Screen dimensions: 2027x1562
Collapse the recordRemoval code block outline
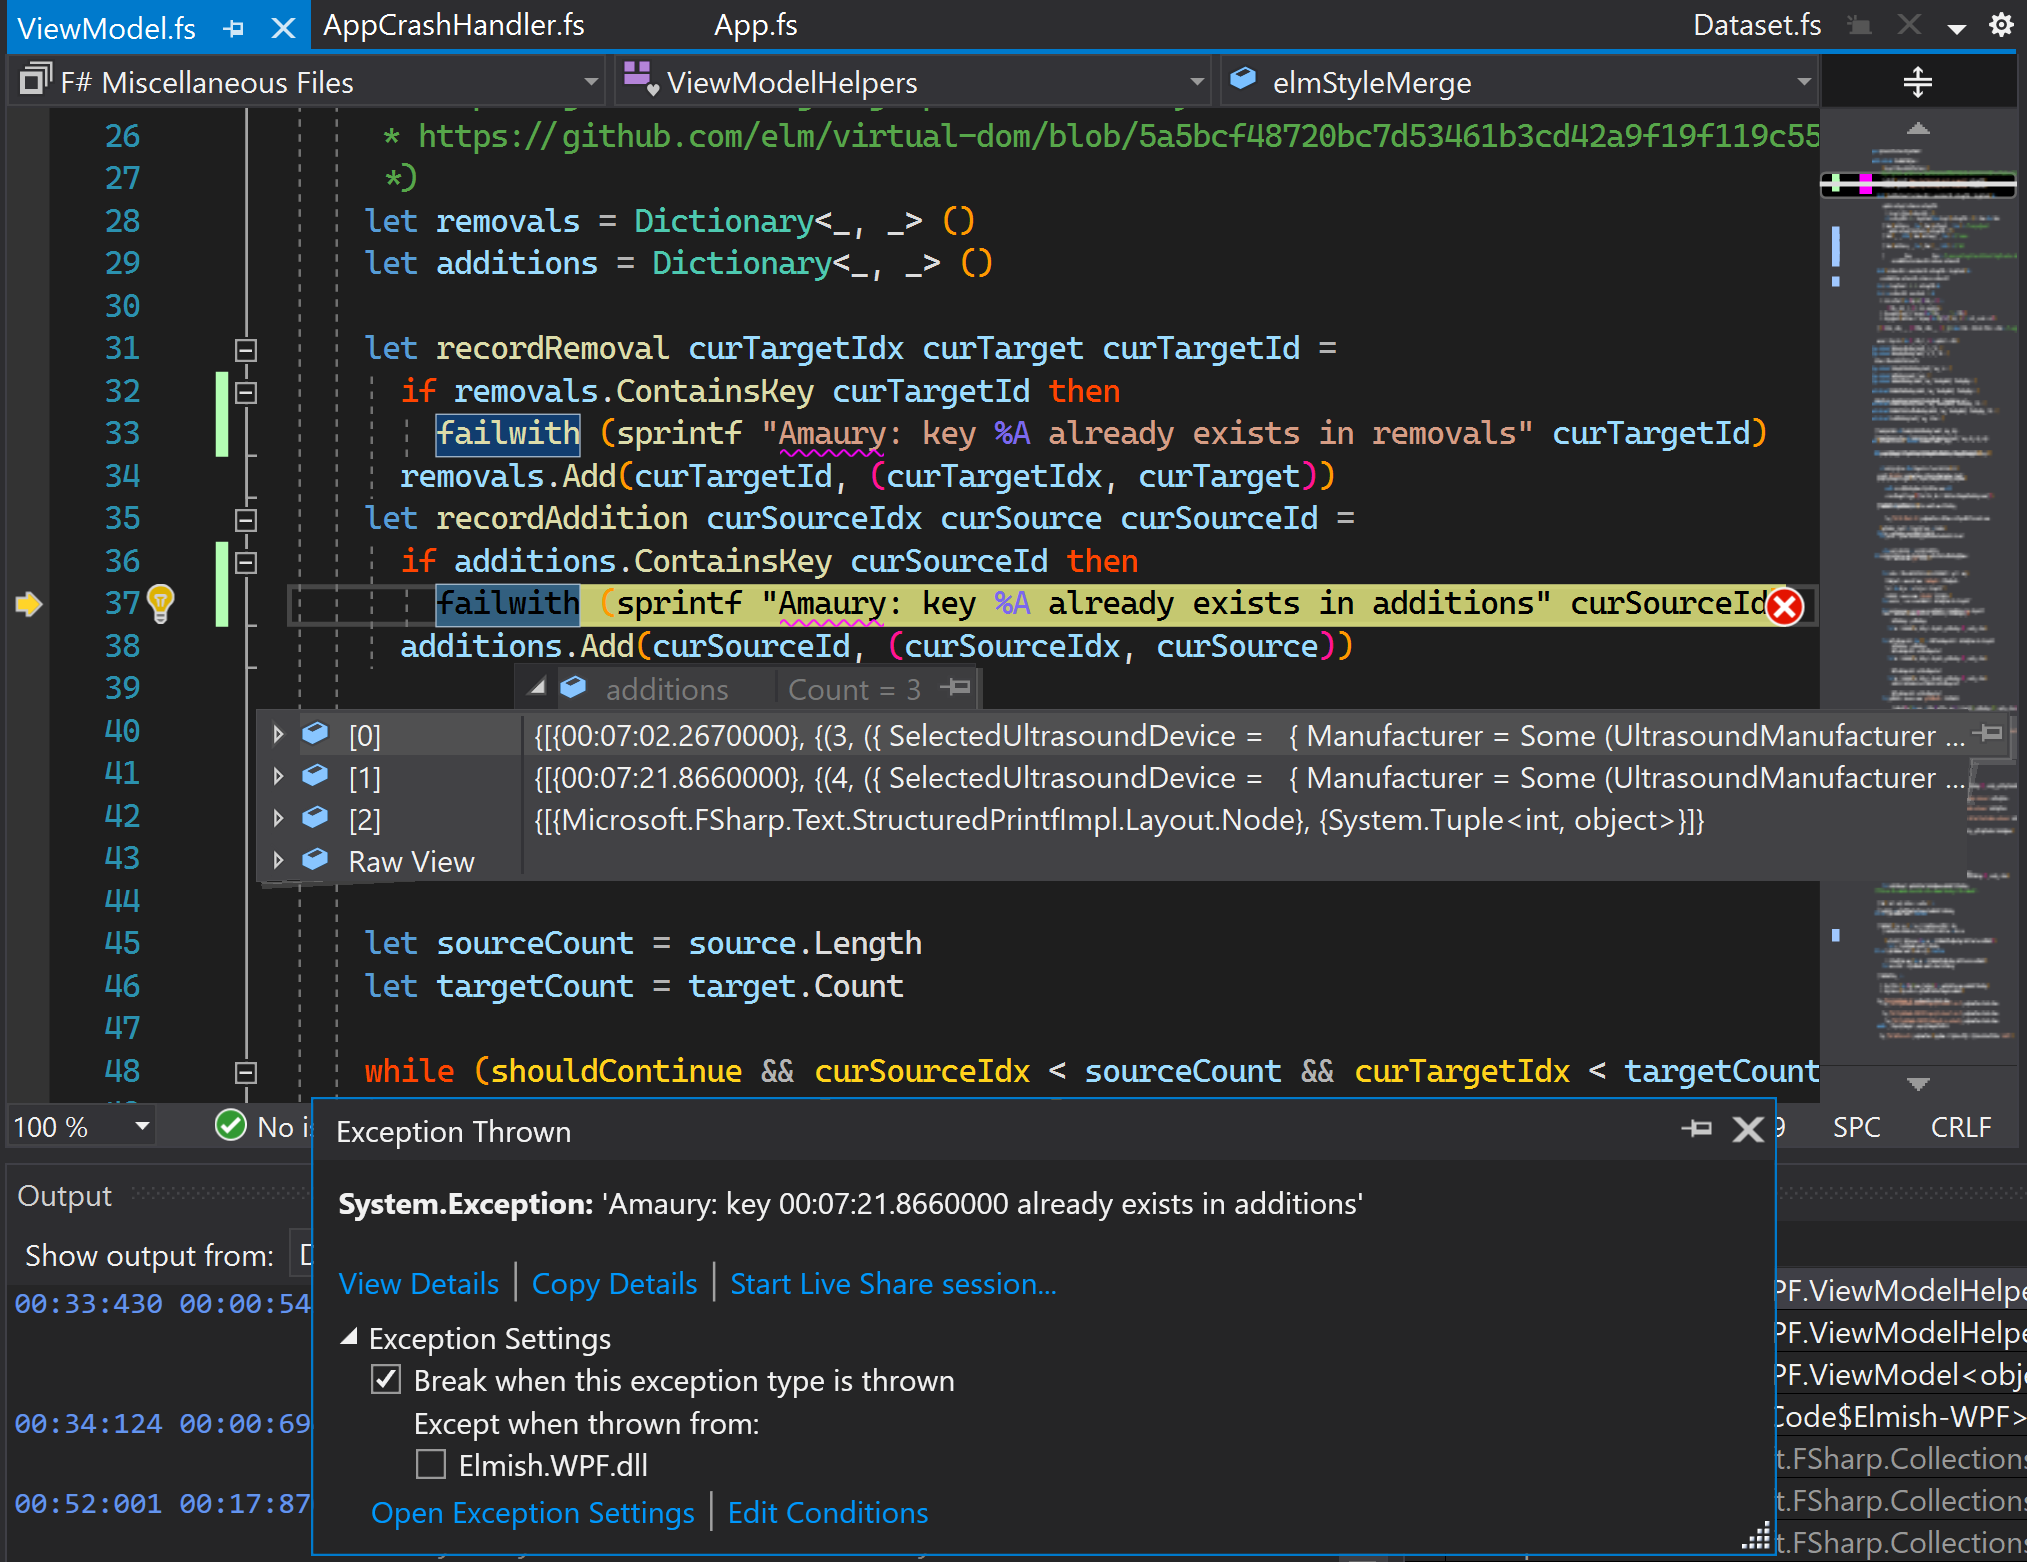[246, 350]
